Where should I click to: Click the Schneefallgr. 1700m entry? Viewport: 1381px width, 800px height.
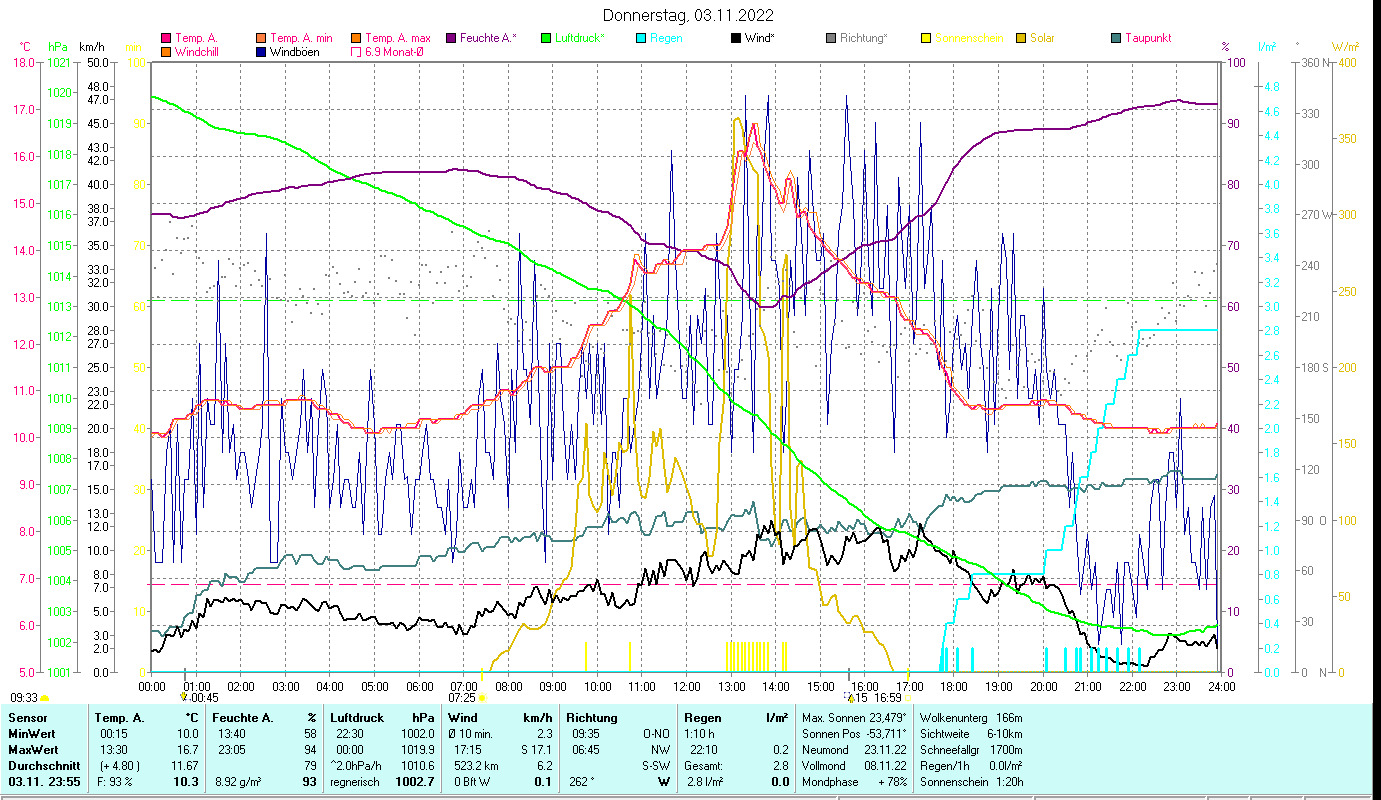[x=971, y=749]
